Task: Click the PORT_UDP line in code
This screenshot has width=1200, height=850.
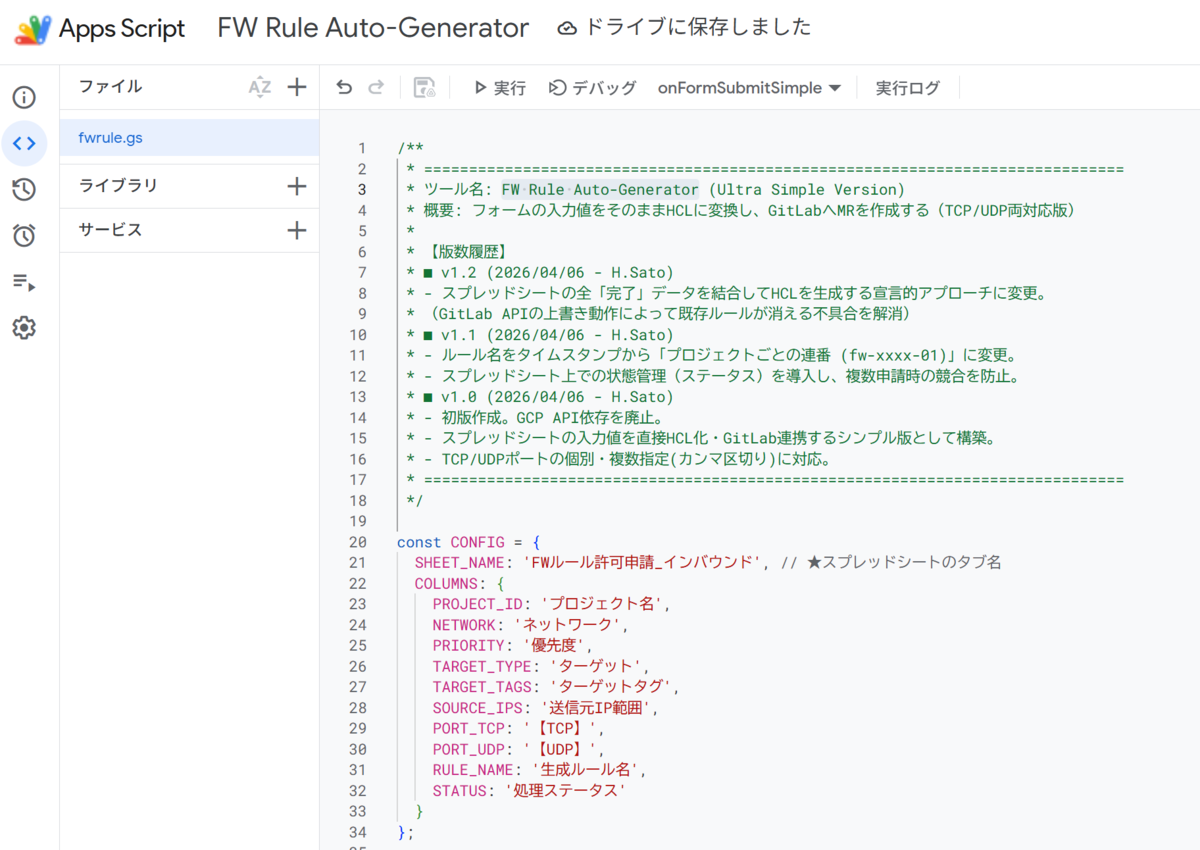Action: [x=519, y=750]
